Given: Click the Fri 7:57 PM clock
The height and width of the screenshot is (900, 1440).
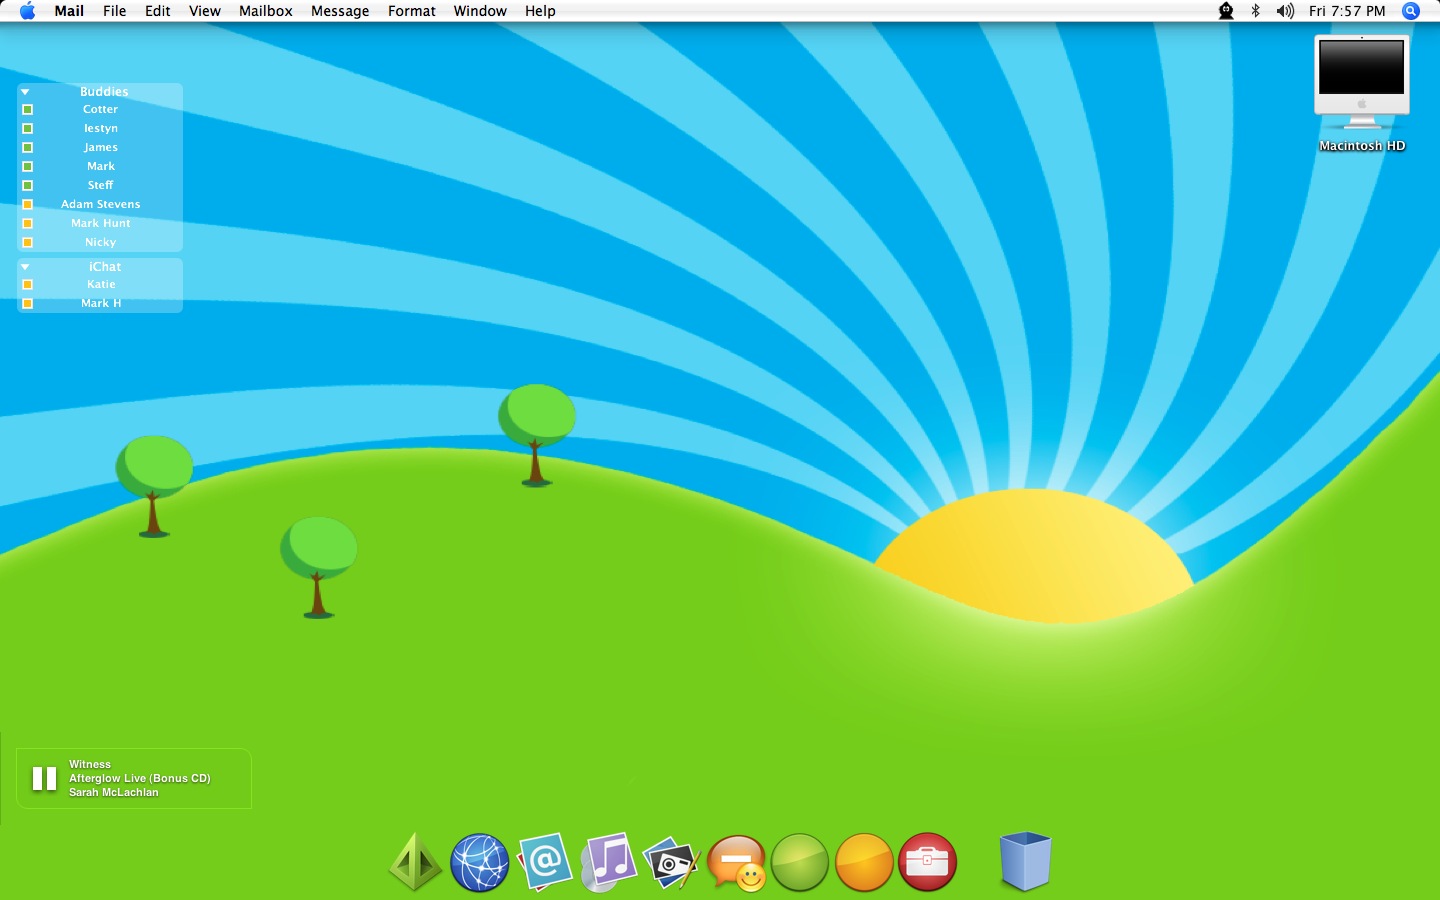Looking at the screenshot, I should click(1347, 11).
